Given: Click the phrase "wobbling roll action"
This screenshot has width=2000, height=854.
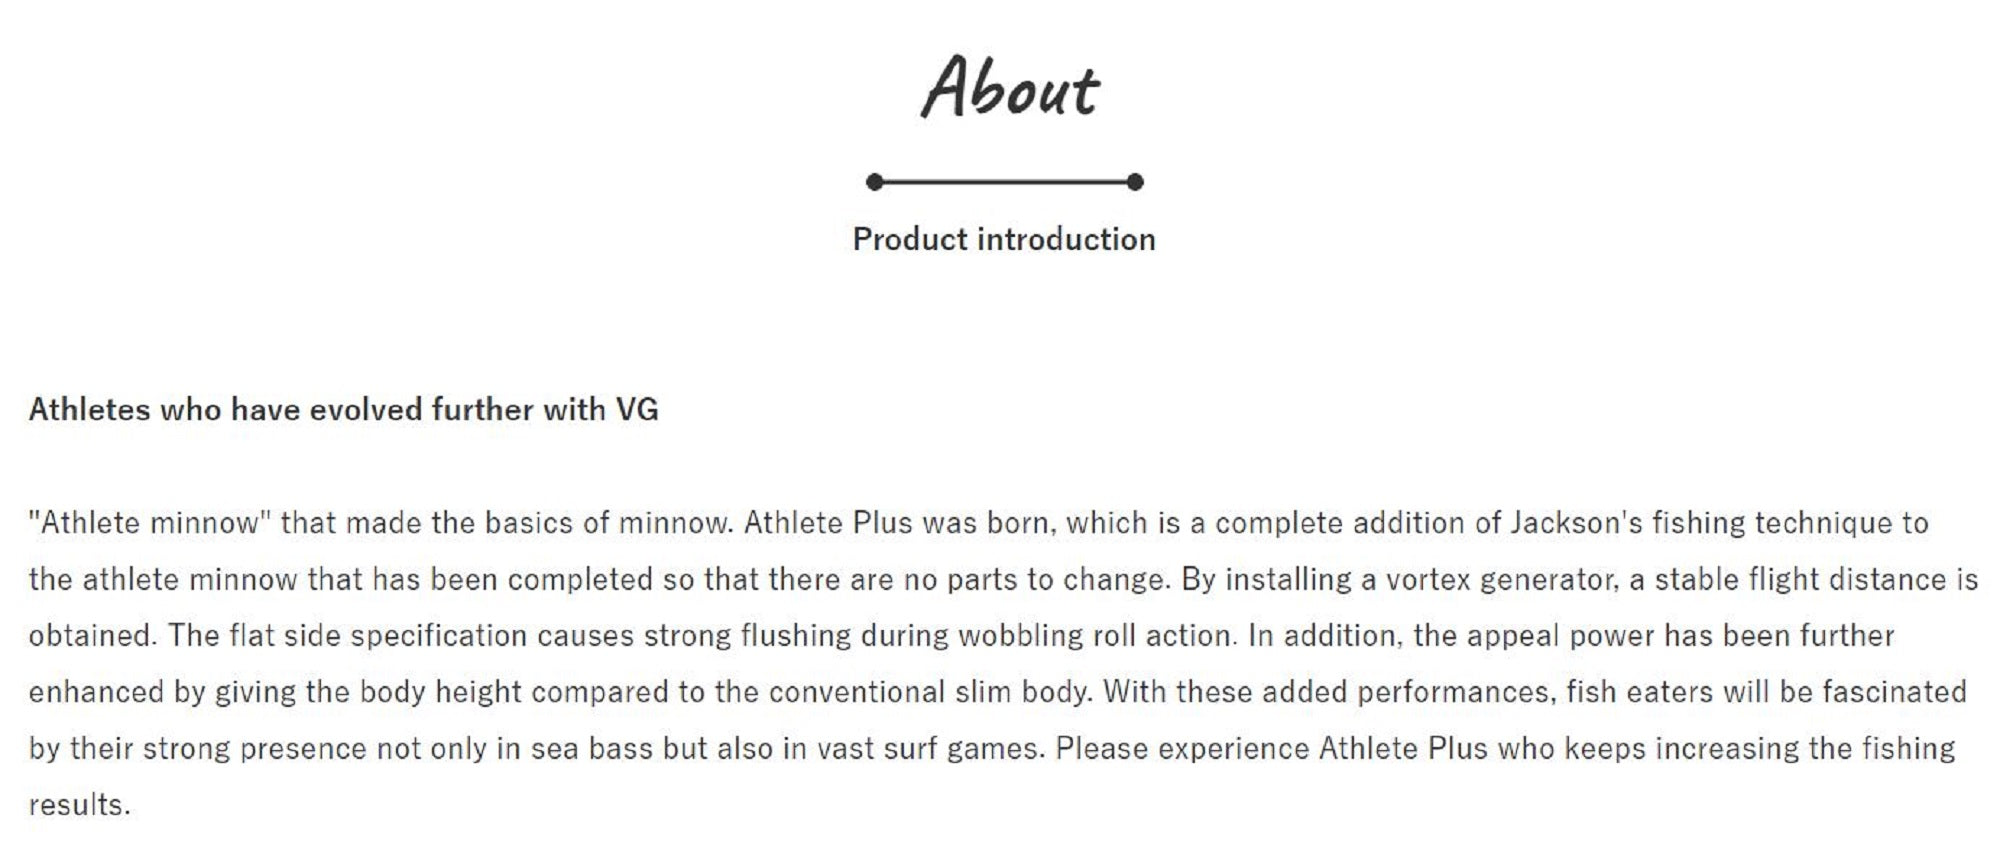Looking at the screenshot, I should pos(1094,636).
